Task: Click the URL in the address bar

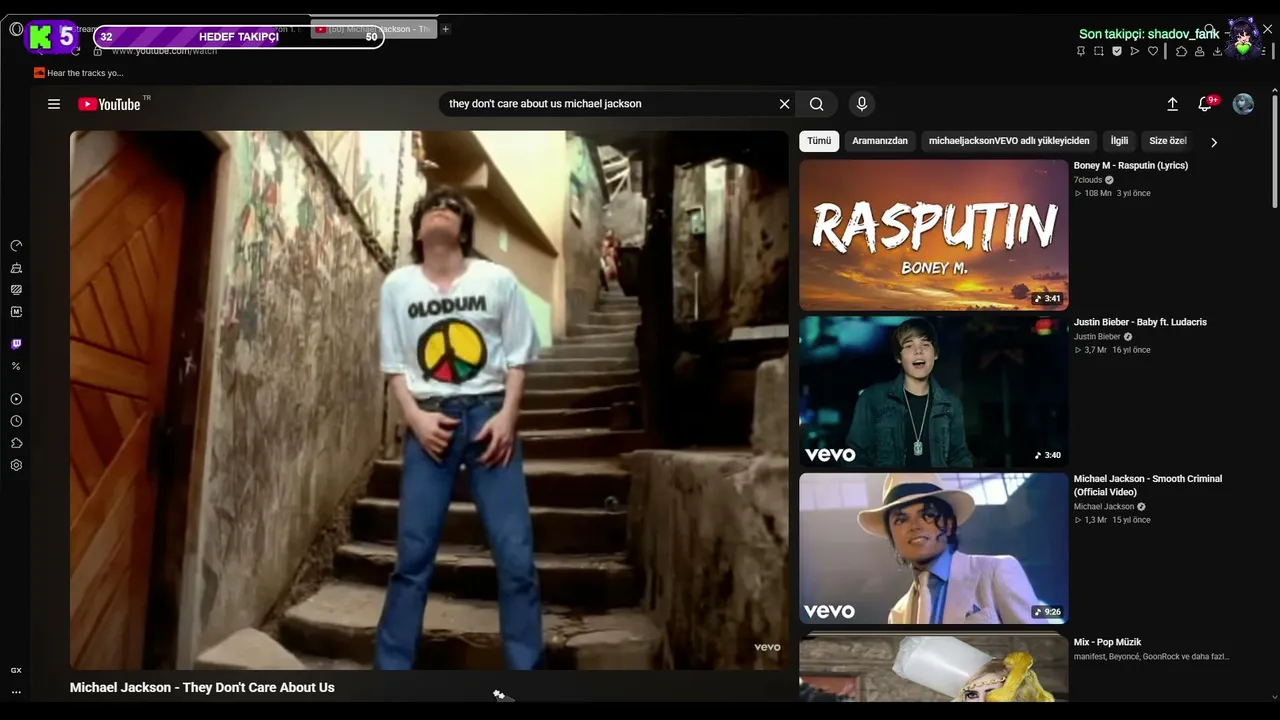Action: 164,51
